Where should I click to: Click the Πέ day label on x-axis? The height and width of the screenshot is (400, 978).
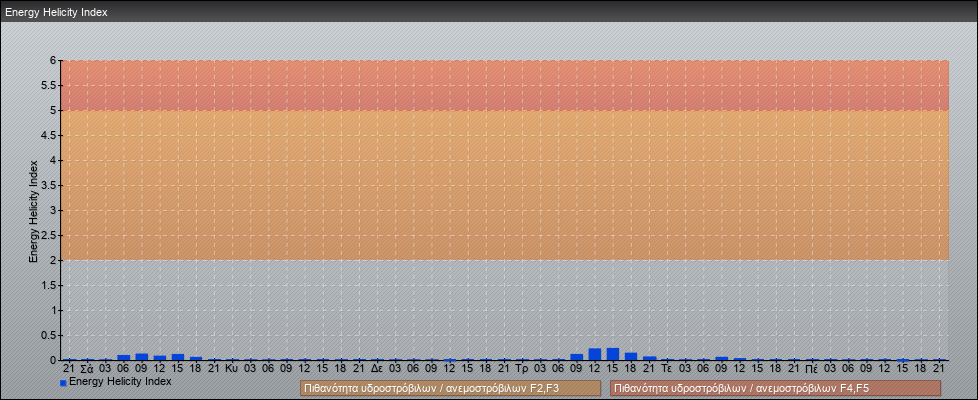point(811,369)
